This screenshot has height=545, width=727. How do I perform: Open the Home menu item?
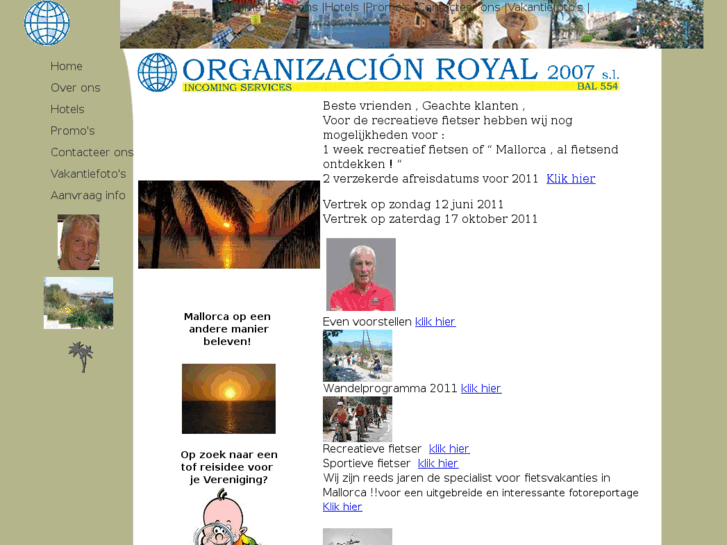click(x=66, y=66)
